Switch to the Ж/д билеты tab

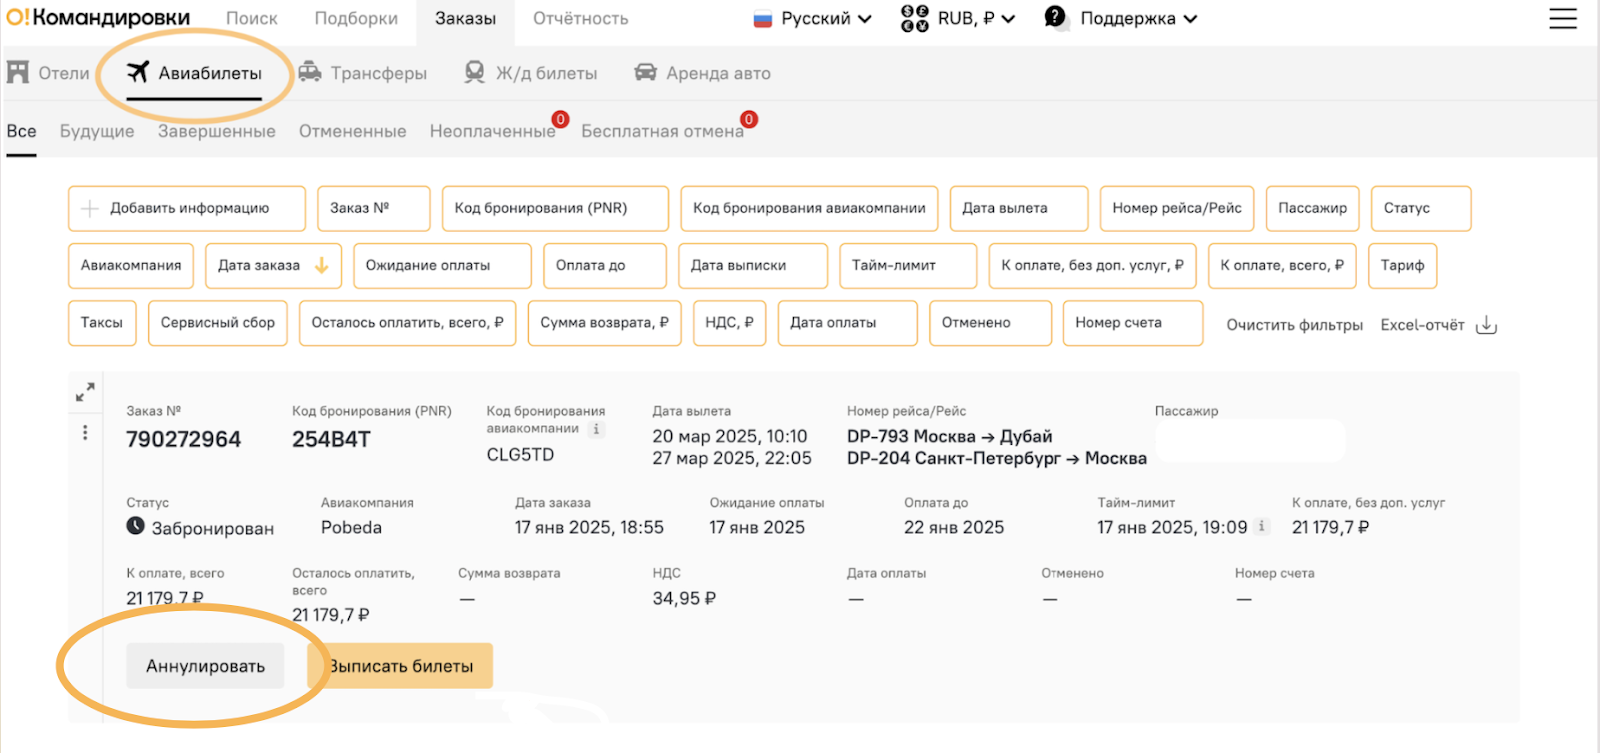[x=531, y=73]
